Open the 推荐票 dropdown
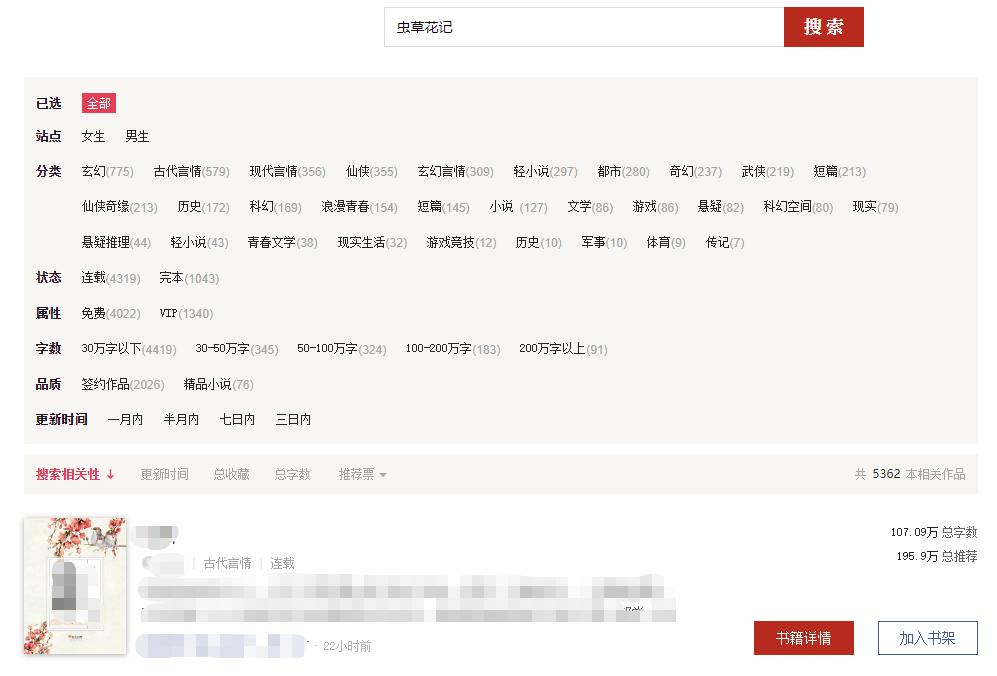The width and height of the screenshot is (997, 676). [x=352, y=474]
